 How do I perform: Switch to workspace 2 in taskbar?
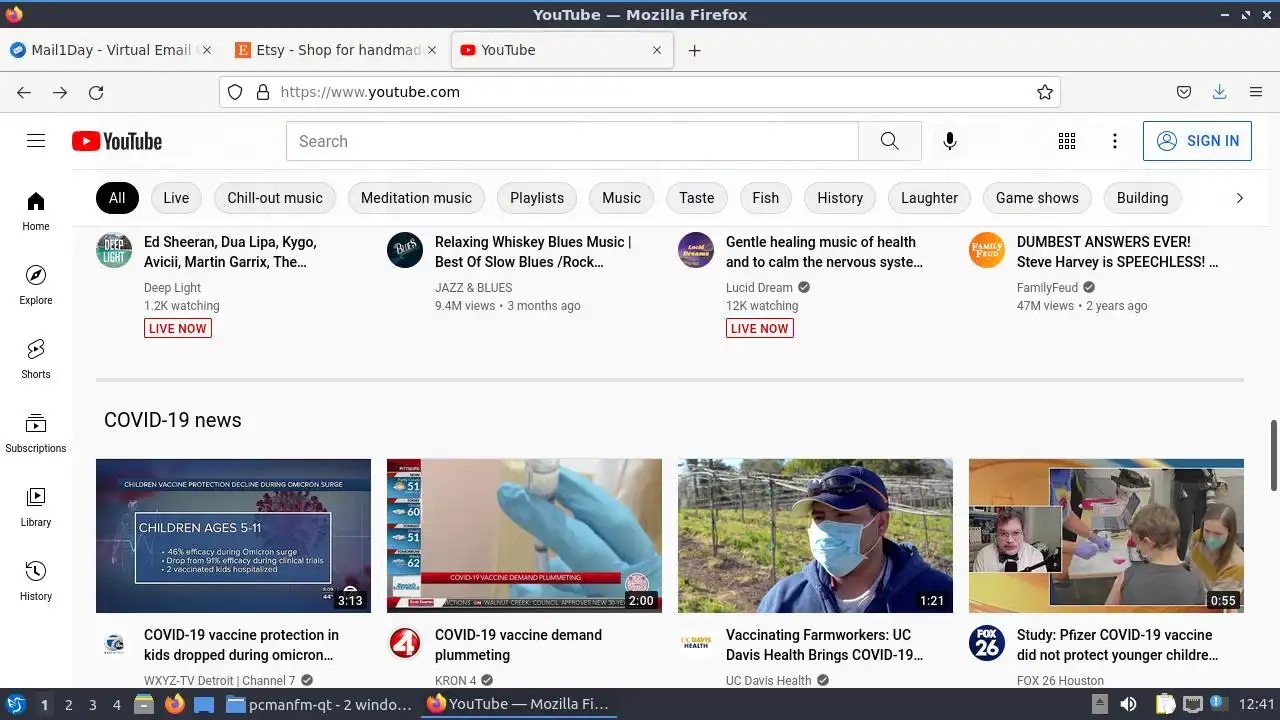[68, 705]
